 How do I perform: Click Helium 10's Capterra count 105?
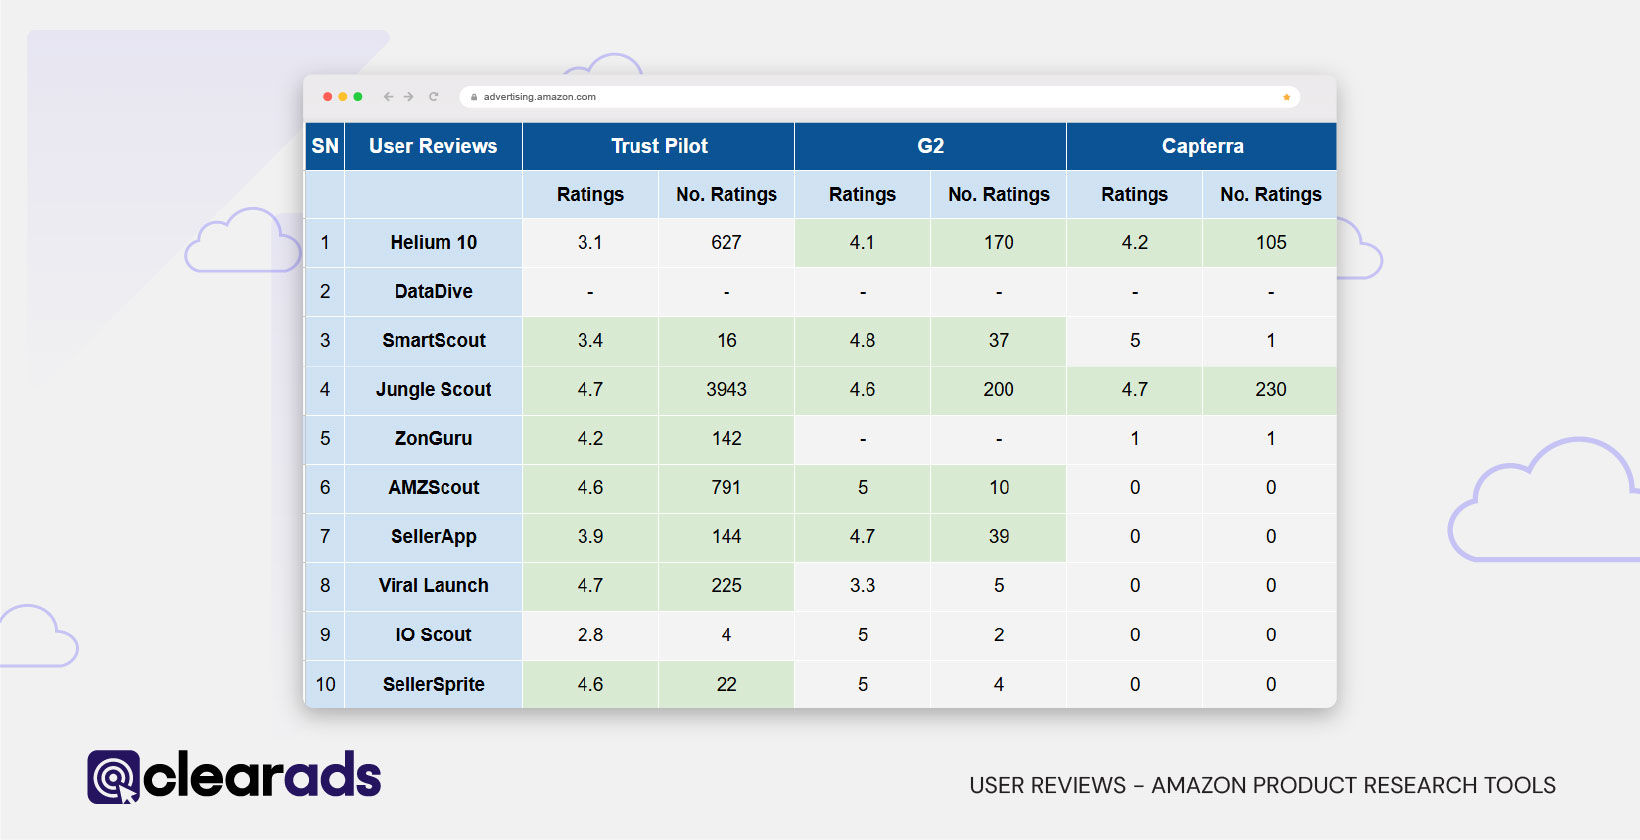pos(1271,242)
